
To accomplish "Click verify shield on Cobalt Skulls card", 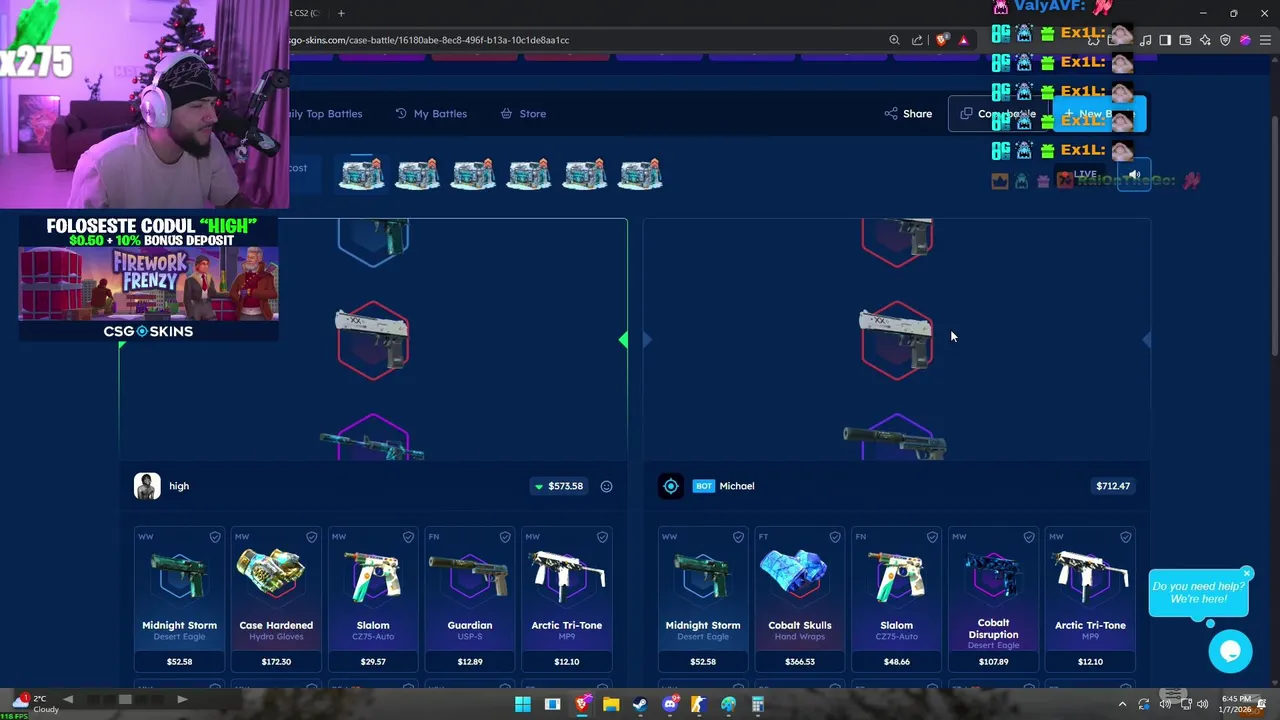I will pyautogui.click(x=835, y=537).
